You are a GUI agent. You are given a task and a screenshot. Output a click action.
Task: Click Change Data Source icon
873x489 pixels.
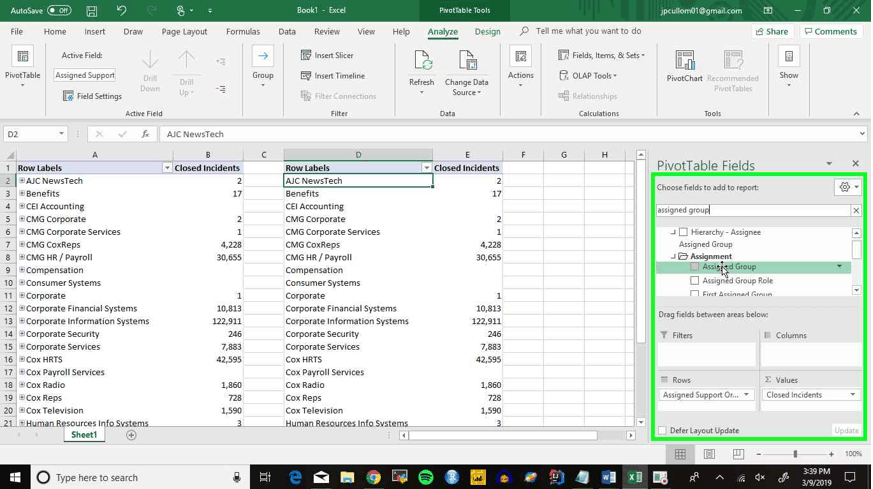(467, 61)
